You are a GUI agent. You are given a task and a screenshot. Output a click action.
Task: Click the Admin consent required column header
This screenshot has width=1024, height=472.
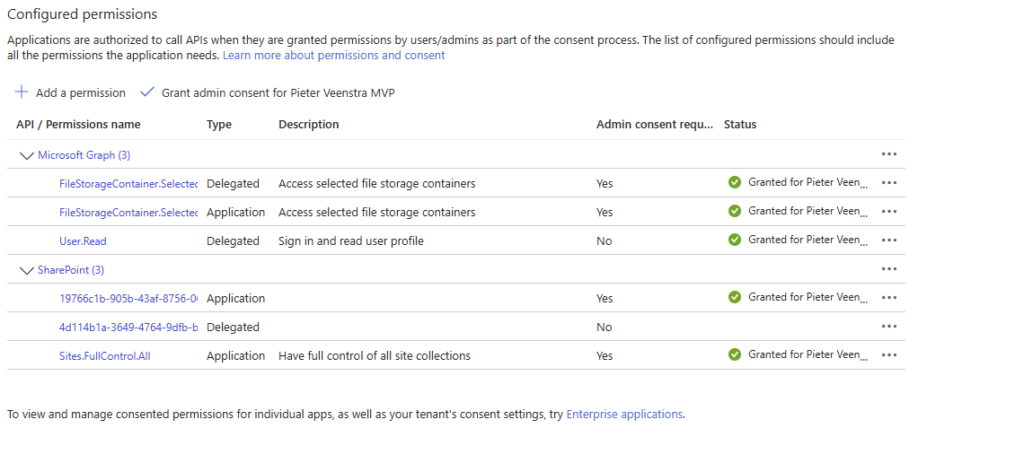(655, 125)
